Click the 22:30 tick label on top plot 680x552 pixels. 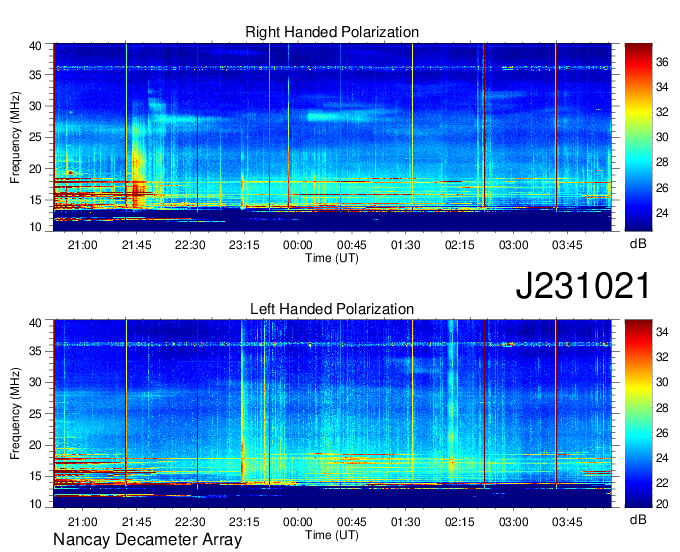pos(190,245)
